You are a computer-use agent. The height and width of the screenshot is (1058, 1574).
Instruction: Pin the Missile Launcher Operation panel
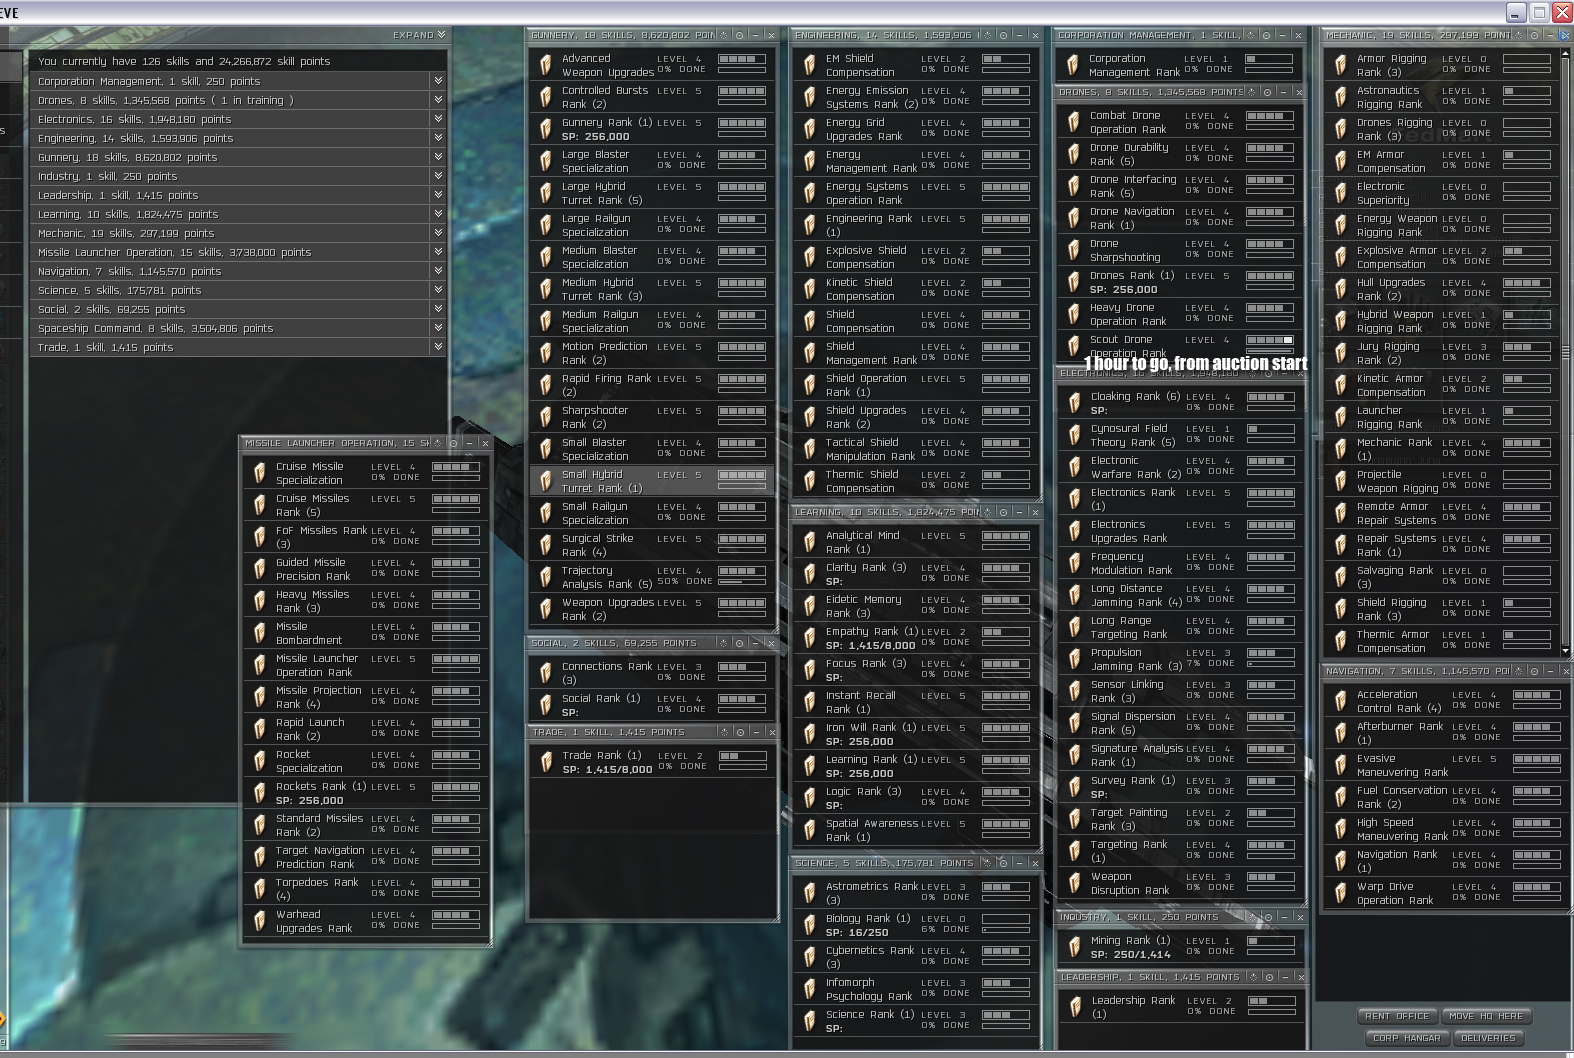point(453,443)
